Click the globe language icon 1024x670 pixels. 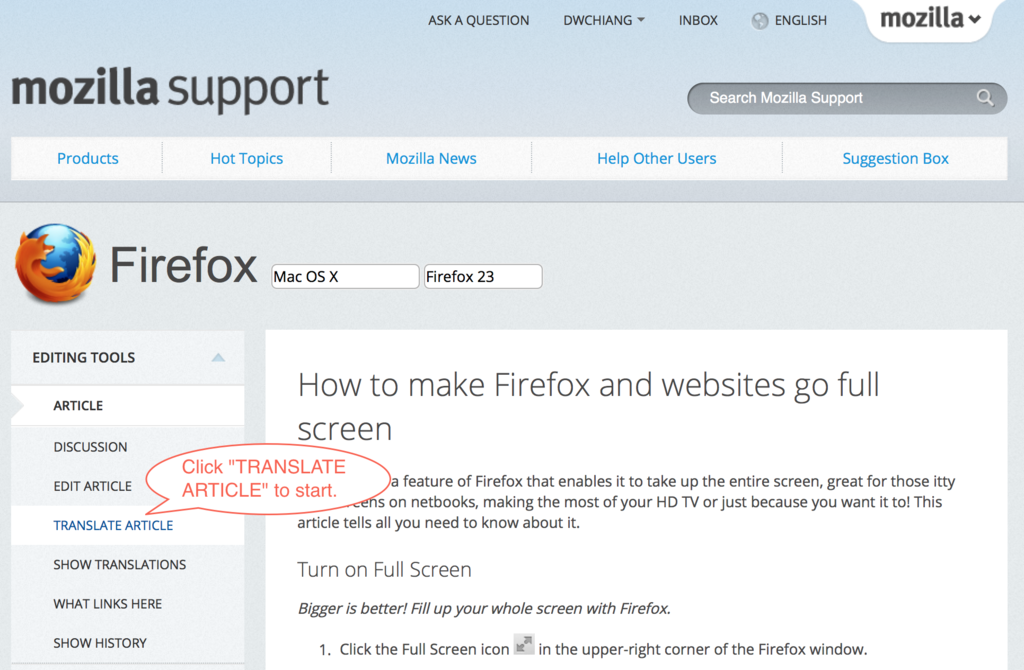click(x=760, y=21)
